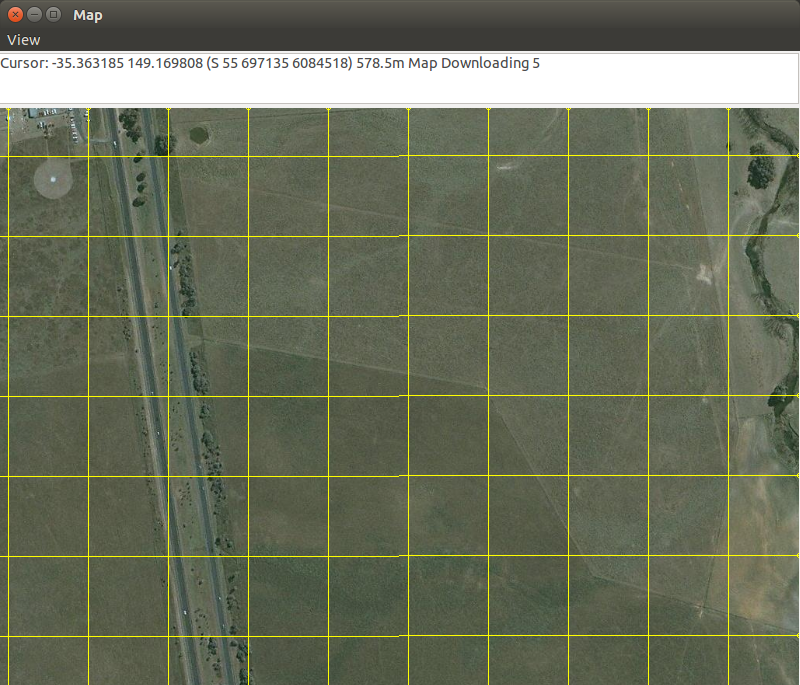Viewport: 800px width, 685px height.
Task: Maximize the Map window
Action: [x=53, y=15]
